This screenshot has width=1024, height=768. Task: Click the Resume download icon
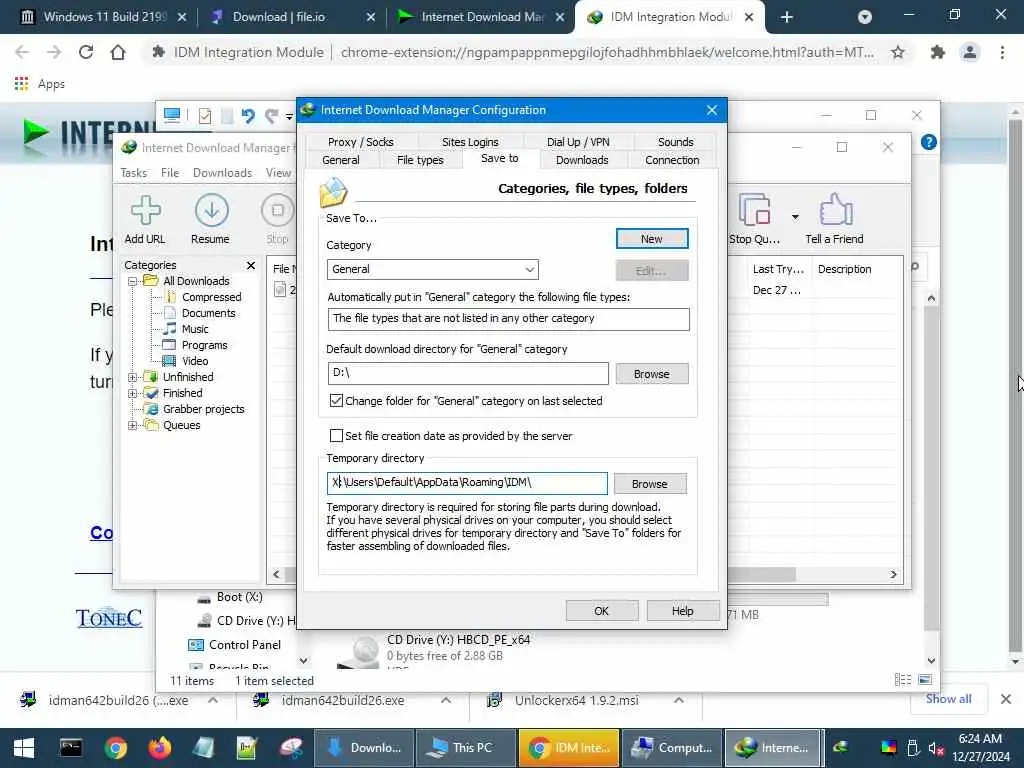pos(211,210)
